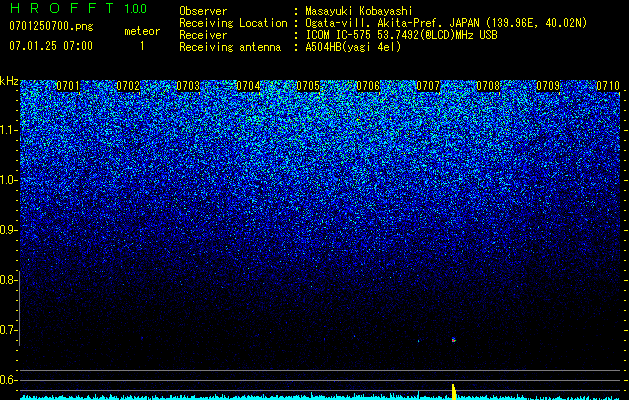Image resolution: width=629 pixels, height=400 pixels.
Task: Click the ICOM IC-575 receiver text
Action: click(401, 35)
